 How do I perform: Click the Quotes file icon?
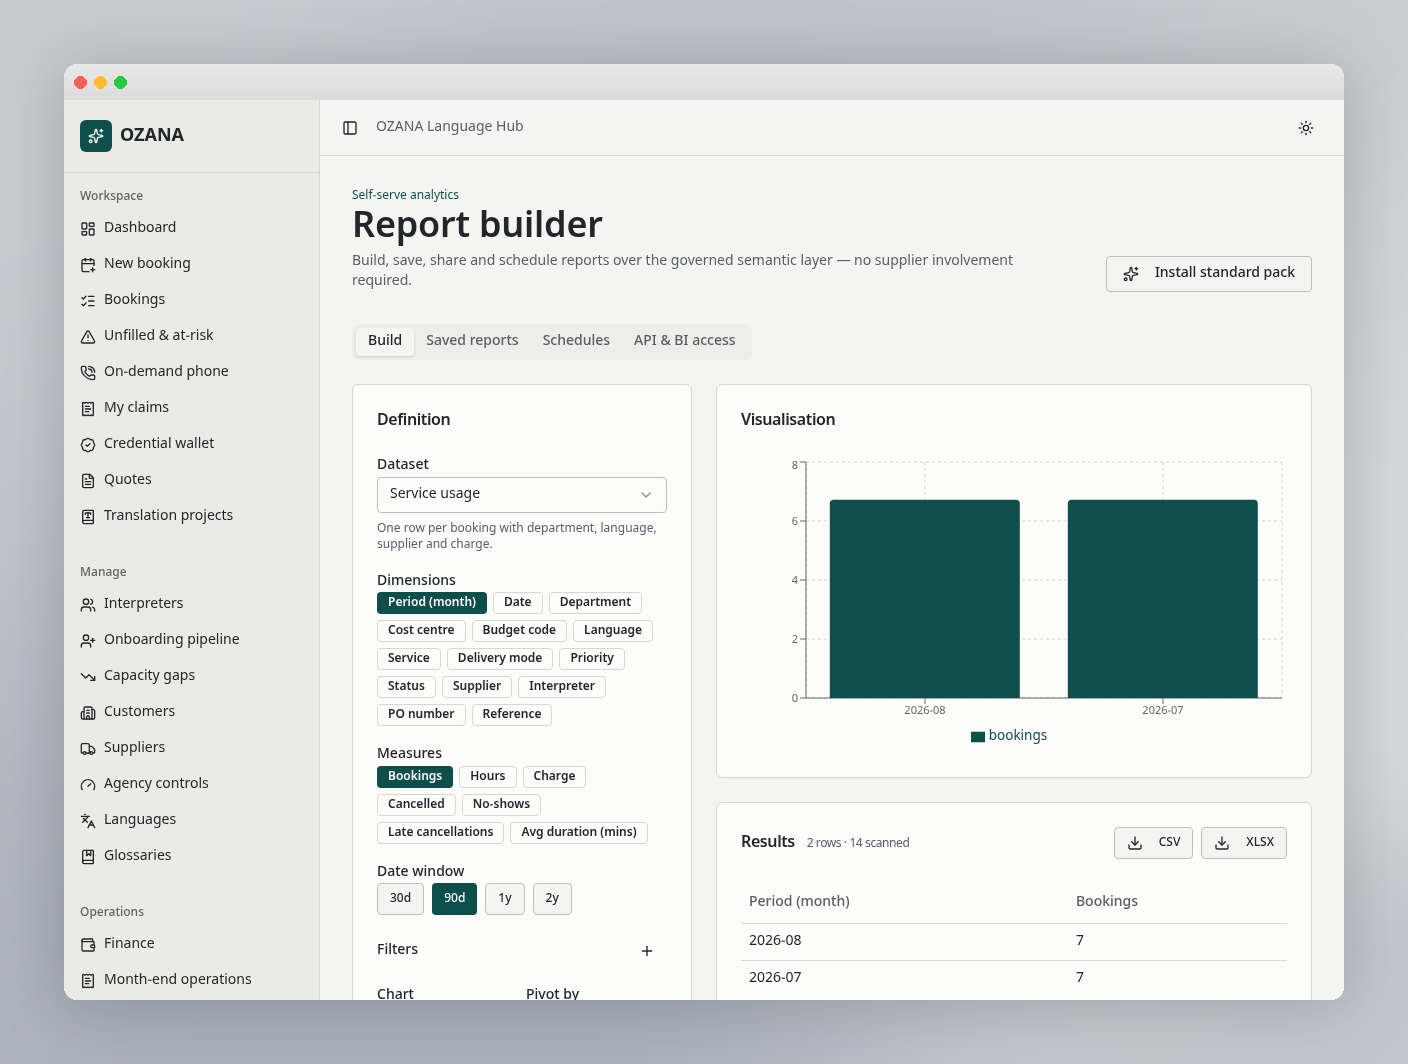click(88, 480)
